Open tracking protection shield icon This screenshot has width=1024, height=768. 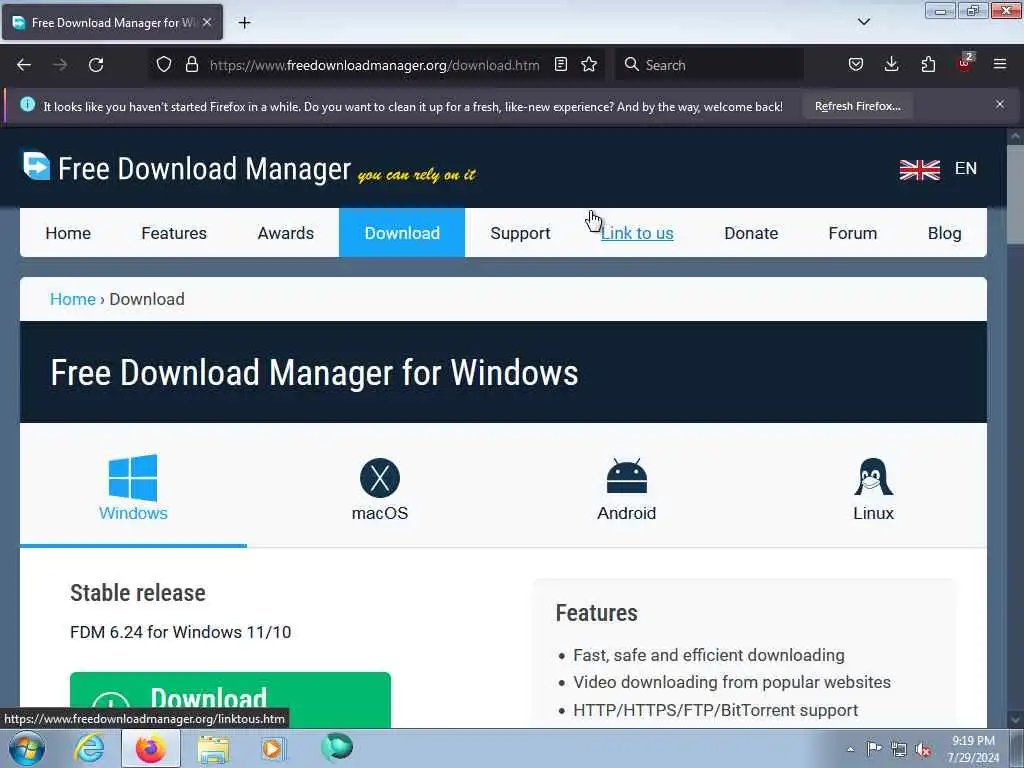pyautogui.click(x=164, y=65)
